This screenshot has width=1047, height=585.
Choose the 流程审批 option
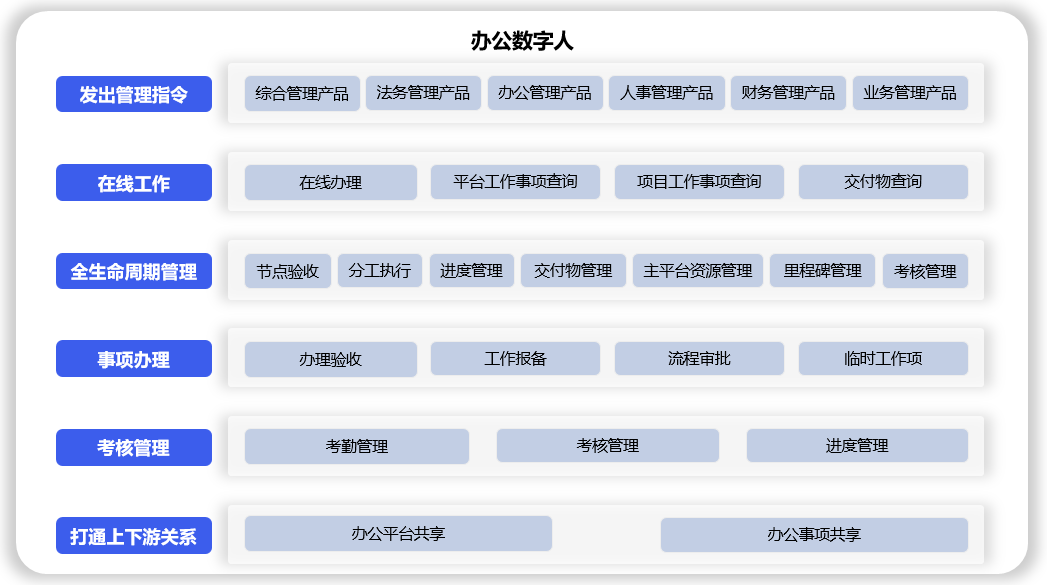tap(699, 358)
